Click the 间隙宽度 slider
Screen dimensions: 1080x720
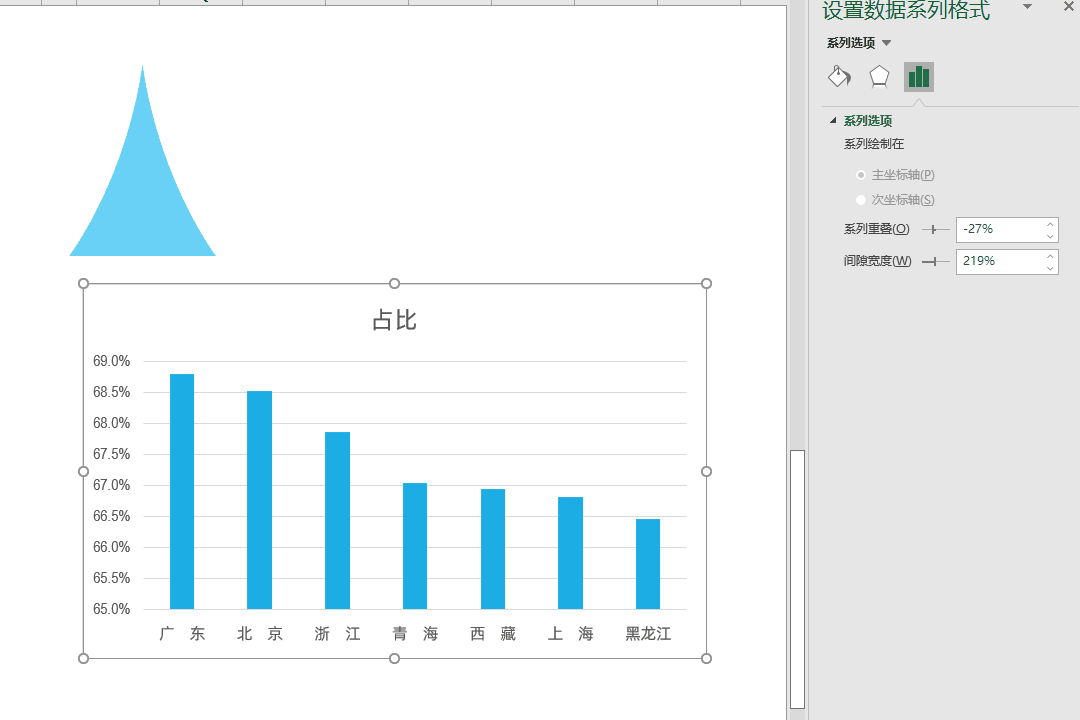click(x=935, y=262)
